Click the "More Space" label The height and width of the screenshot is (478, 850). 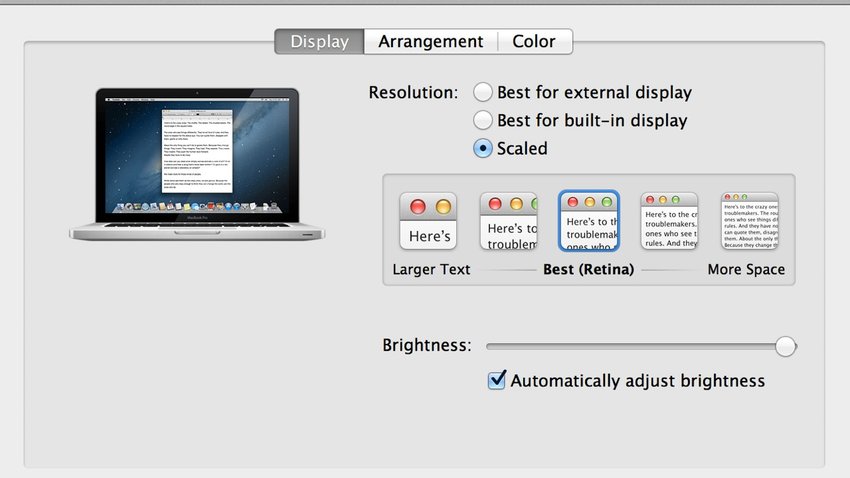click(746, 269)
